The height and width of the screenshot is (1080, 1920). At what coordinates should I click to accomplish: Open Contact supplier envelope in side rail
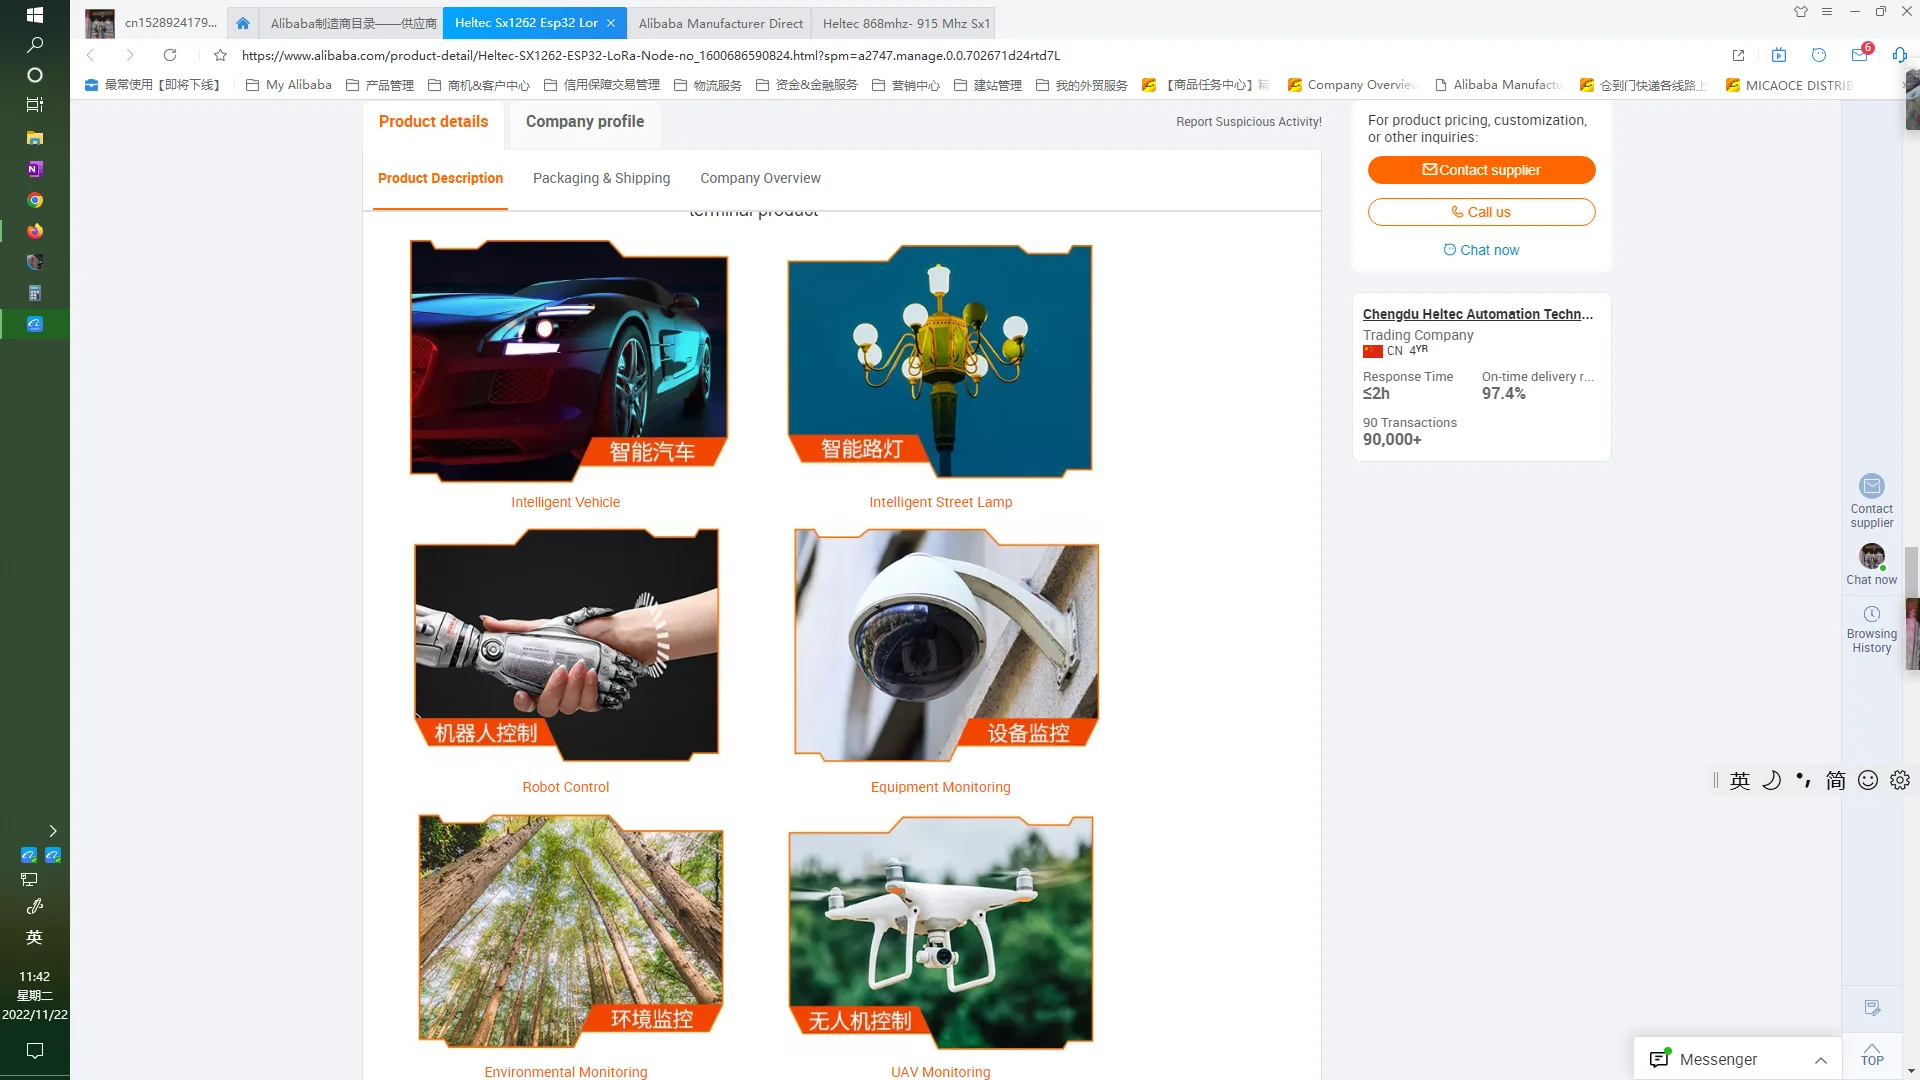coord(1871,487)
